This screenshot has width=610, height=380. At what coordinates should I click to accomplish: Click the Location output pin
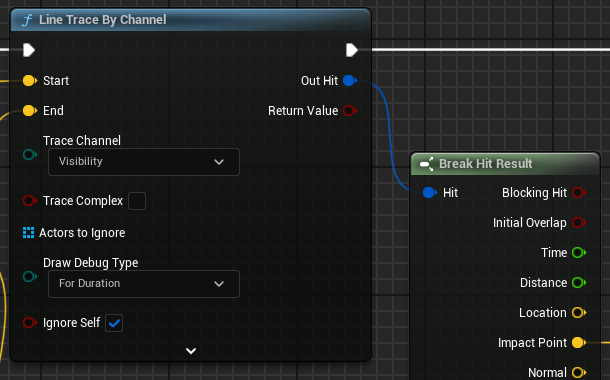point(579,312)
